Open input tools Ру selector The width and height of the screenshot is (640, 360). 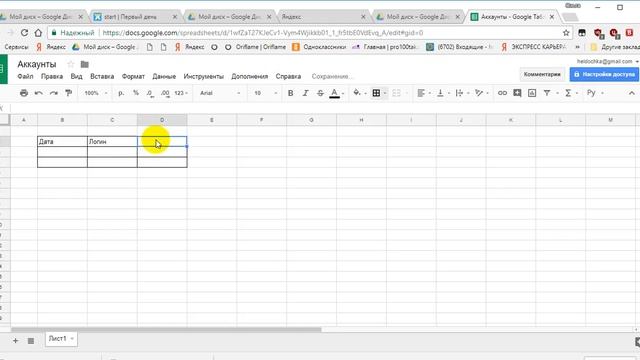(591, 93)
